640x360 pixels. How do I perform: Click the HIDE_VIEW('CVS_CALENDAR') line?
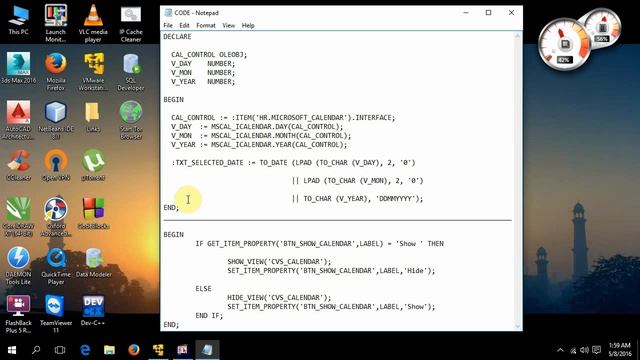279,298
